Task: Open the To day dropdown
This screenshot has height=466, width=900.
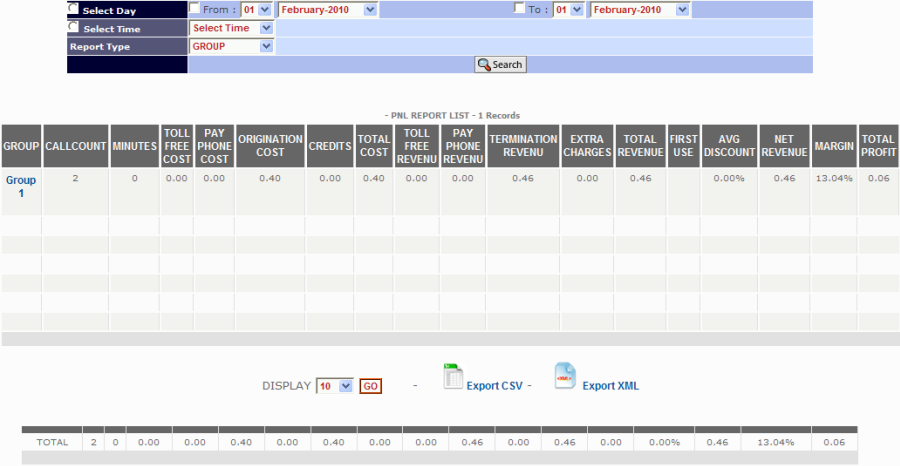Action: 569,10
